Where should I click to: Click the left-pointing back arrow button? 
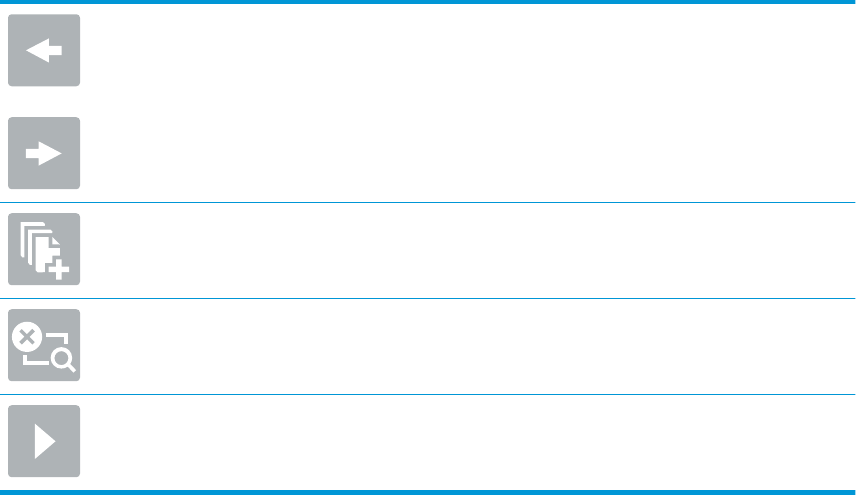point(44,50)
